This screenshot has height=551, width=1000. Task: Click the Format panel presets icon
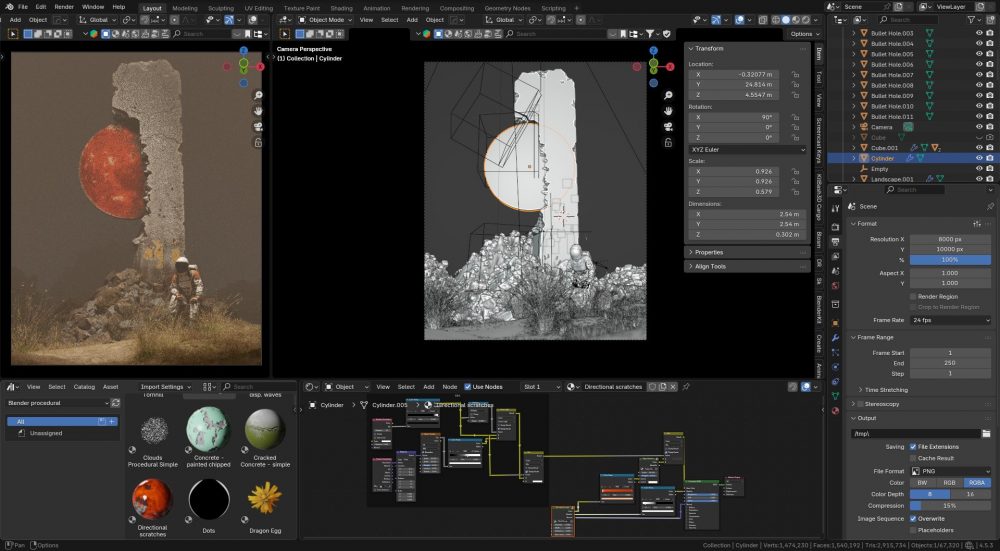977,224
